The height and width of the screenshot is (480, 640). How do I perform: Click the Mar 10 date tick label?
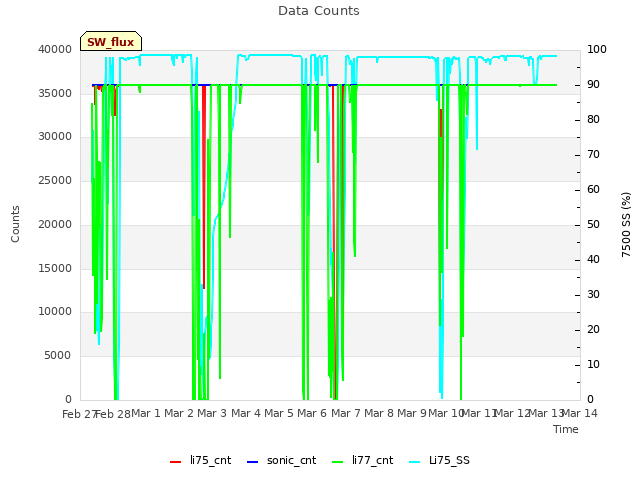click(446, 413)
